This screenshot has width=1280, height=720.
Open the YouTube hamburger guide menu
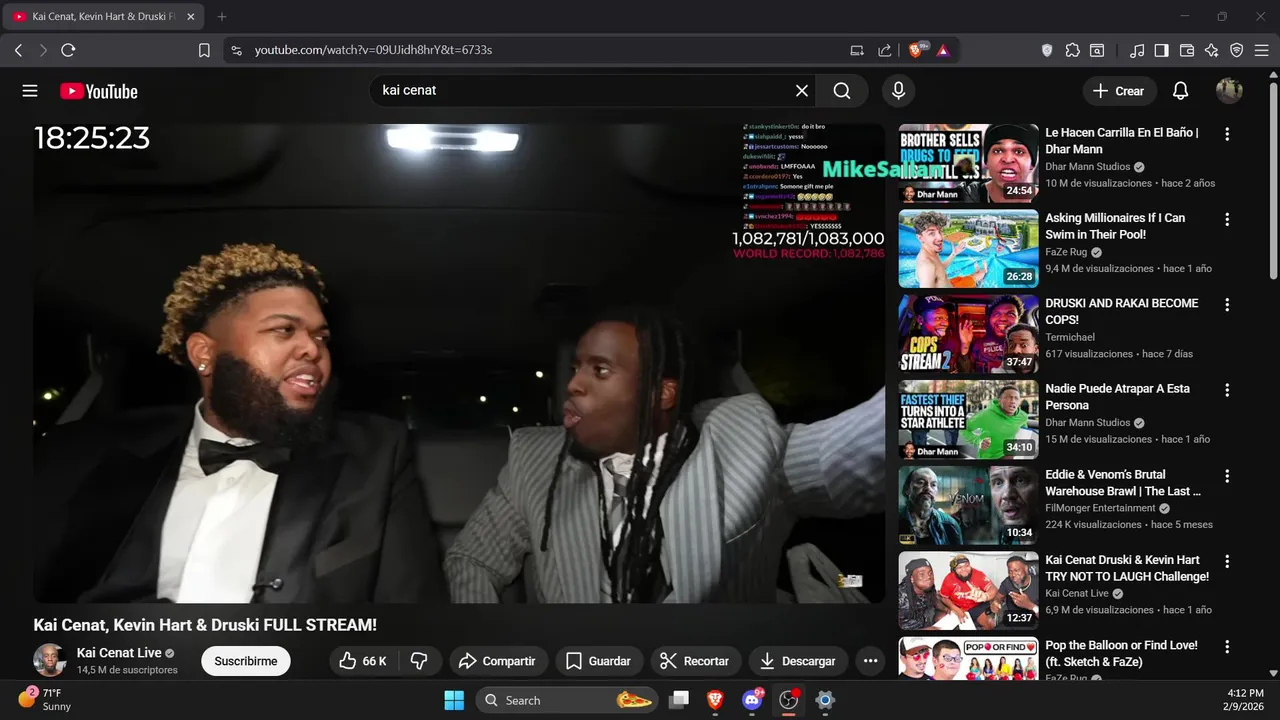(30, 91)
